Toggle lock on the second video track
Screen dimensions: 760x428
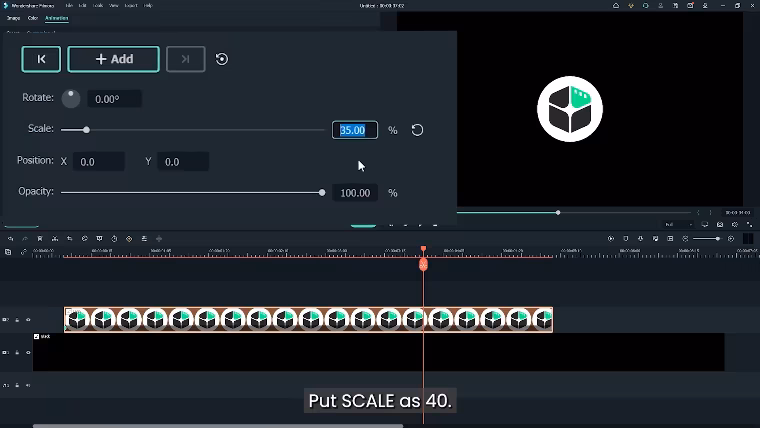click(x=17, y=352)
